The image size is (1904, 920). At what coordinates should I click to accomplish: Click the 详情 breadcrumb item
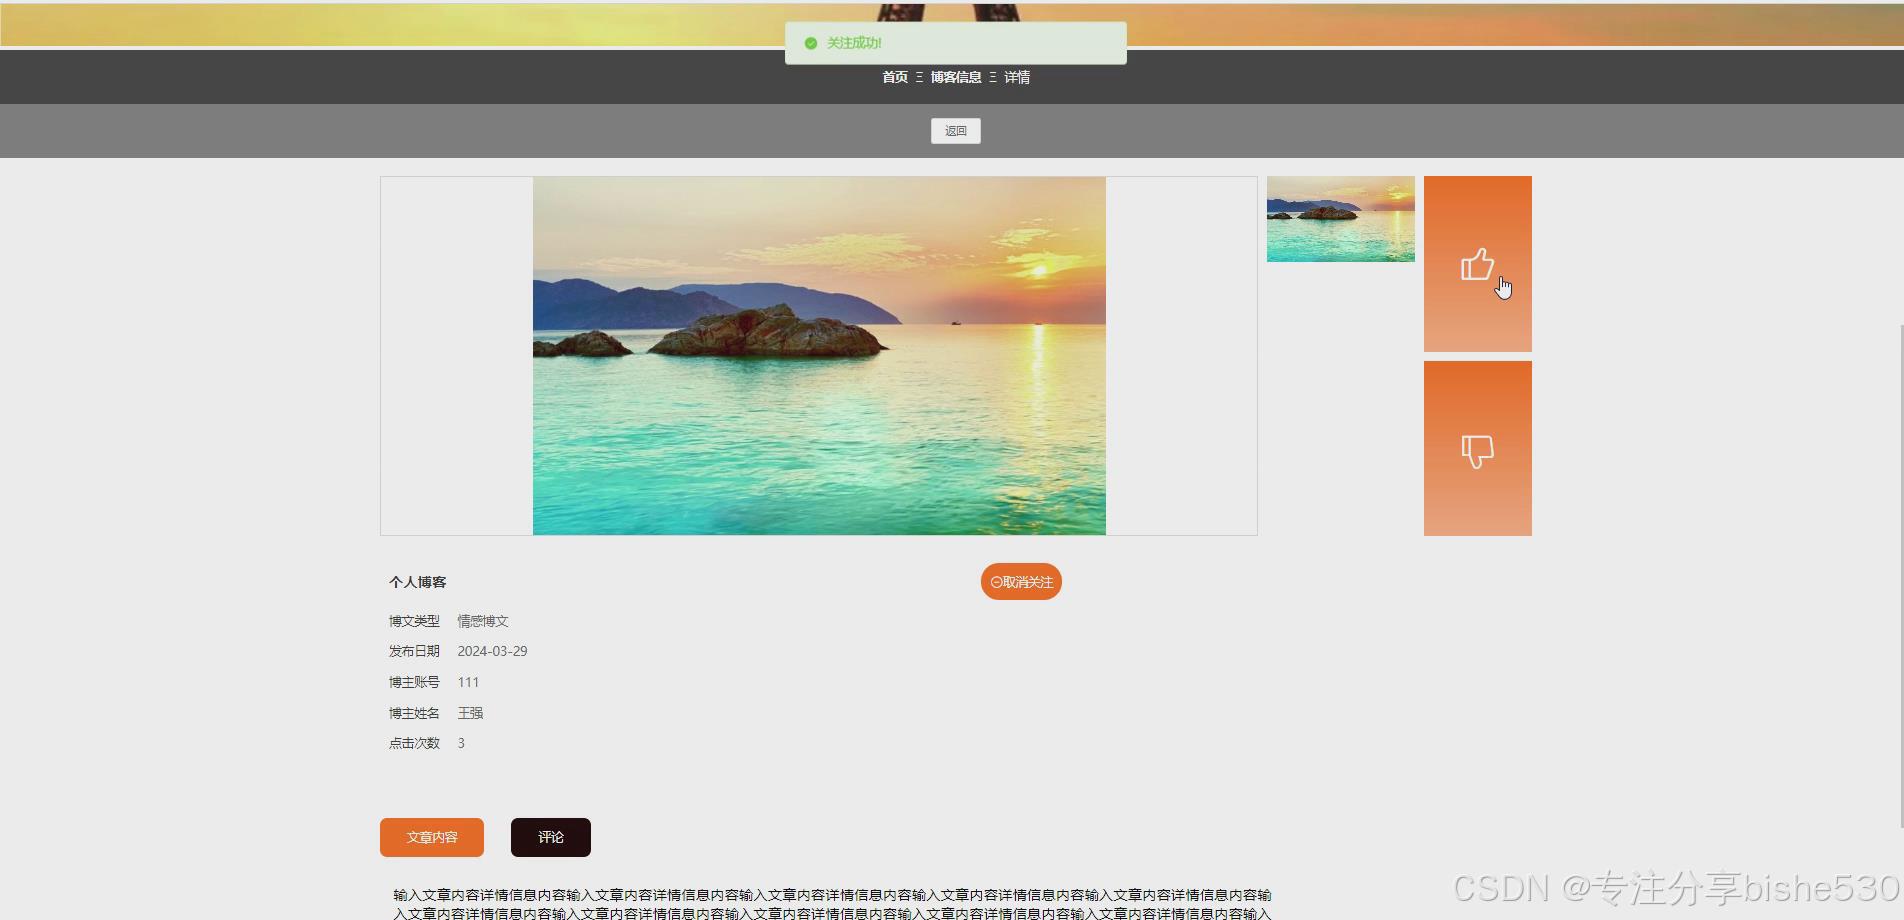tap(1017, 77)
